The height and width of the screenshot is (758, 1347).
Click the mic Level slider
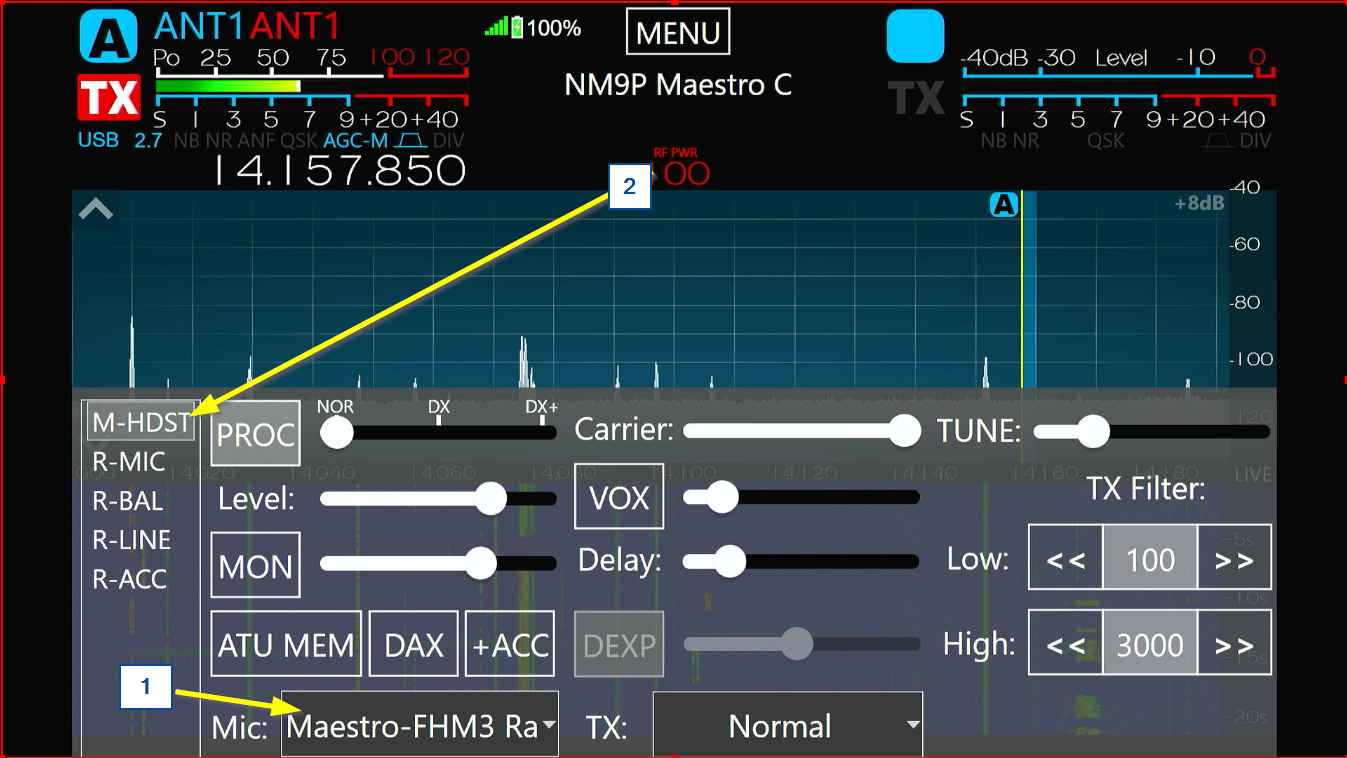click(x=438, y=498)
